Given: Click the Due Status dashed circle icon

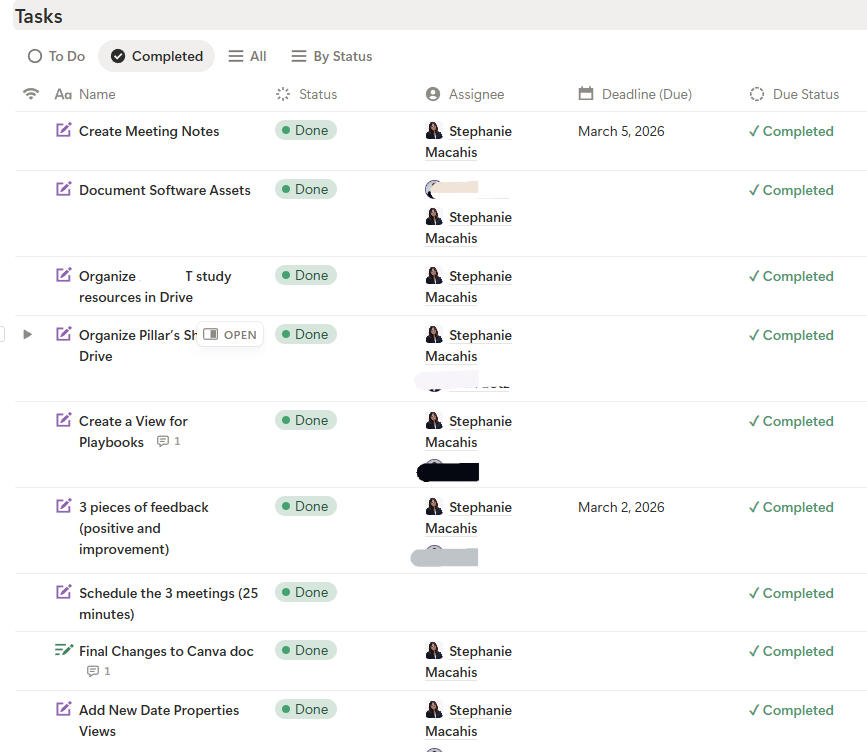Looking at the screenshot, I should pyautogui.click(x=757, y=94).
